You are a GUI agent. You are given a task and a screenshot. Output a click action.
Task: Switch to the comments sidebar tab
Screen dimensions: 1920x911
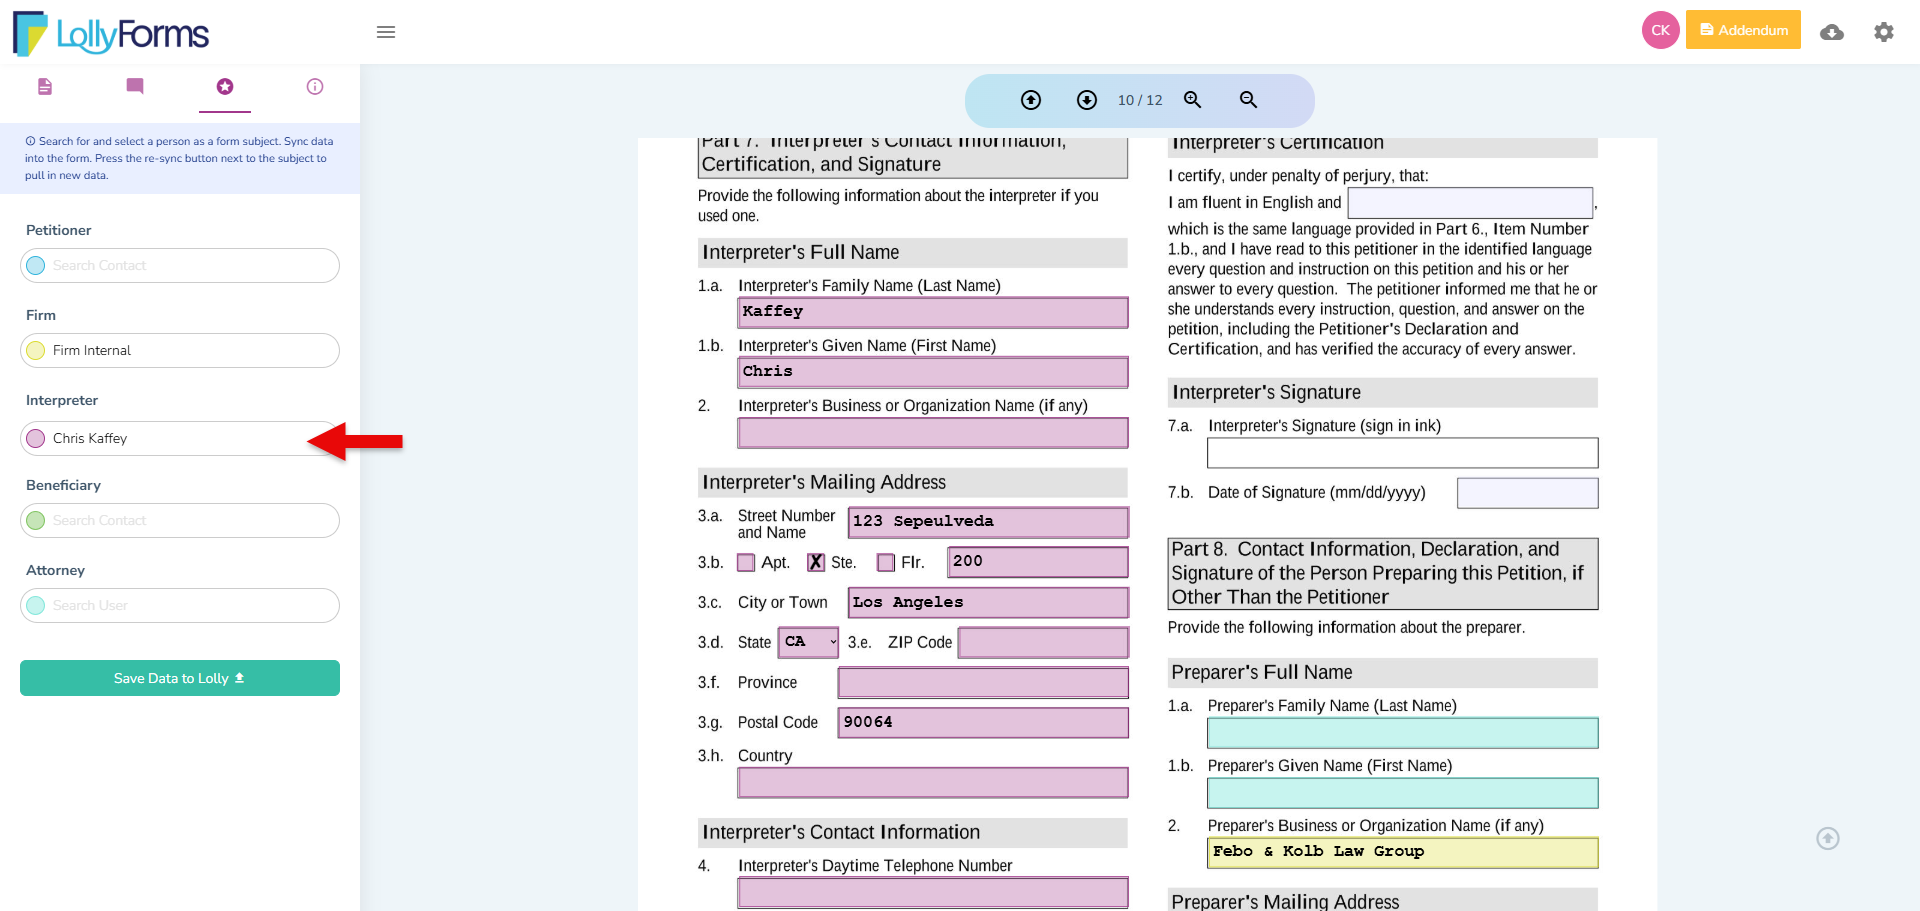pos(135,86)
